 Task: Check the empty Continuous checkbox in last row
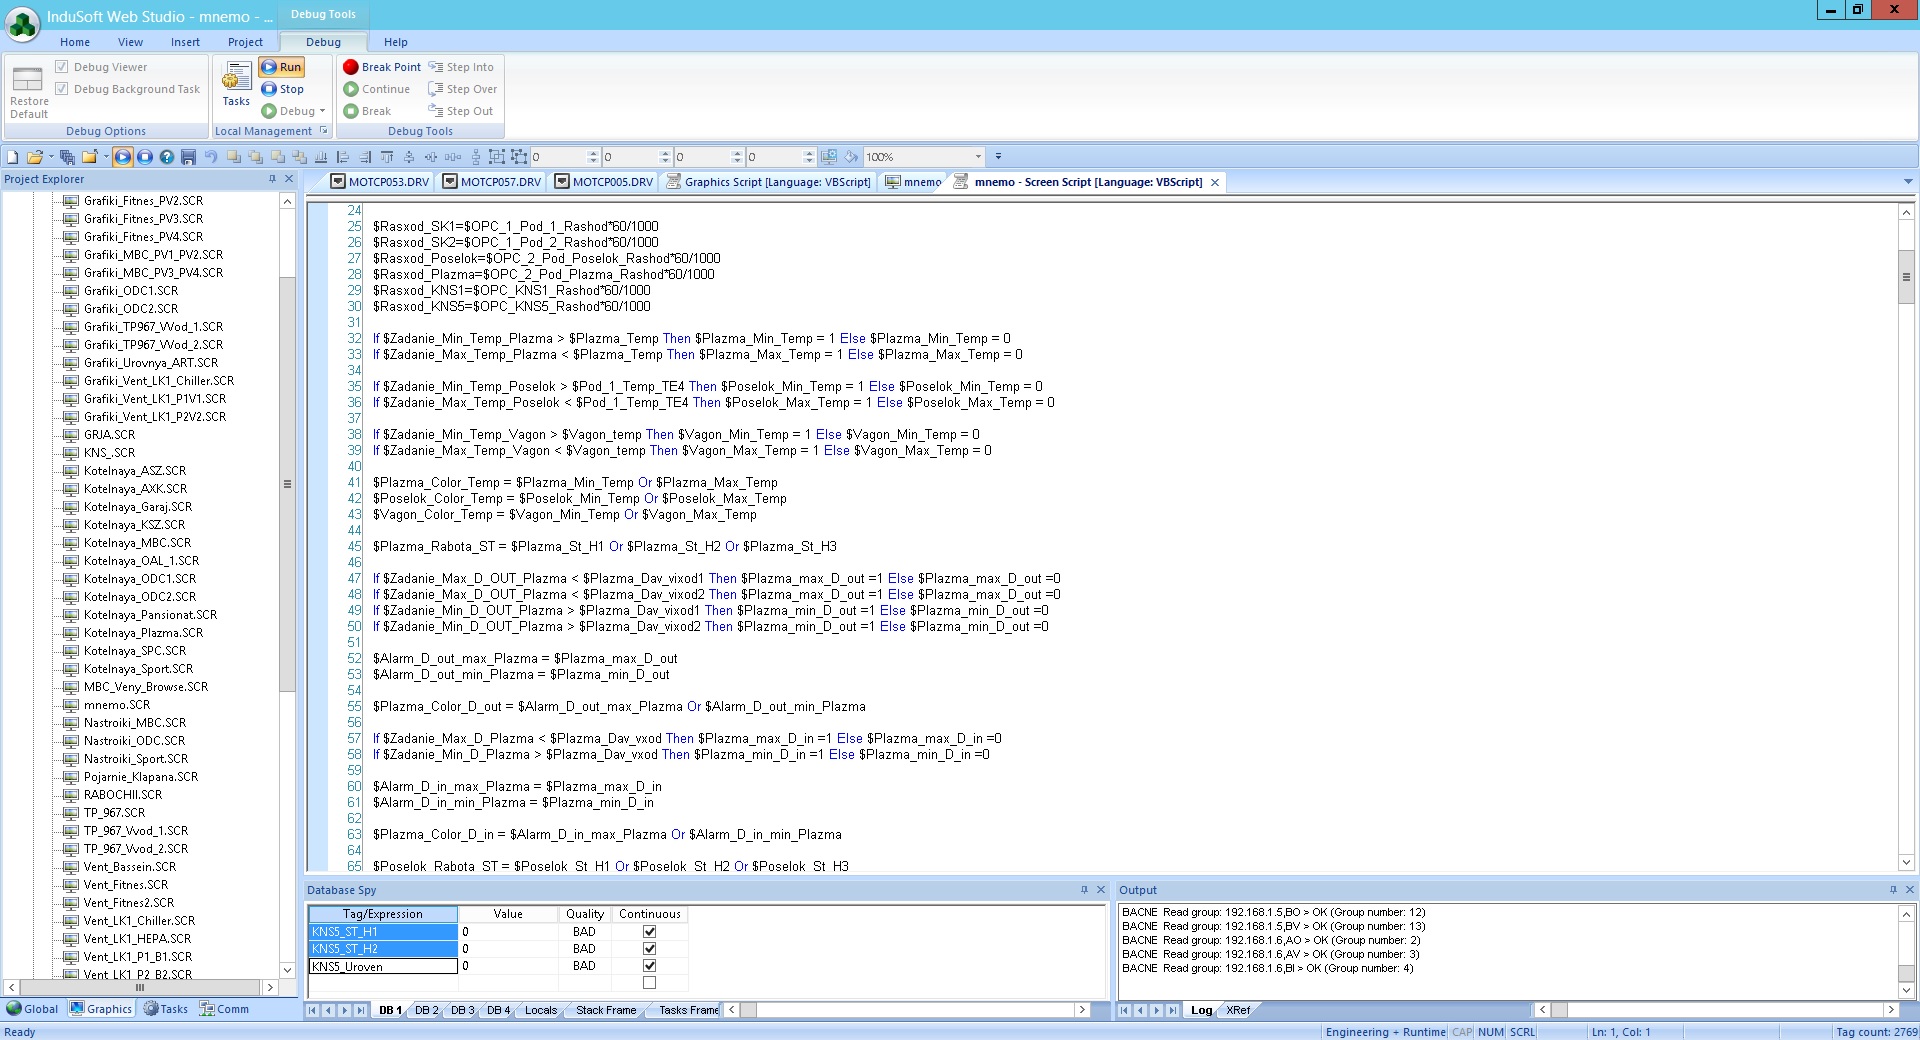tap(650, 983)
